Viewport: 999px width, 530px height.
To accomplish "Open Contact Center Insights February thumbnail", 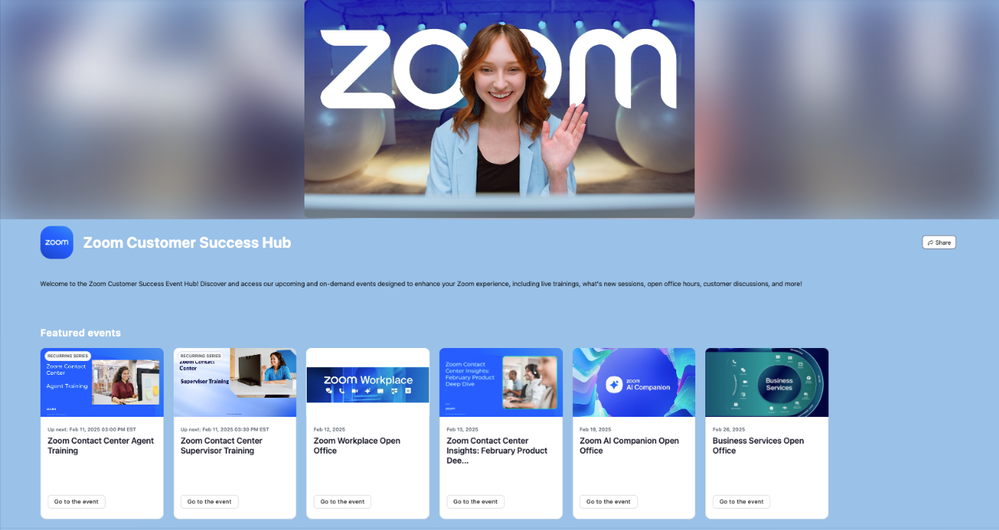I will [501, 382].
